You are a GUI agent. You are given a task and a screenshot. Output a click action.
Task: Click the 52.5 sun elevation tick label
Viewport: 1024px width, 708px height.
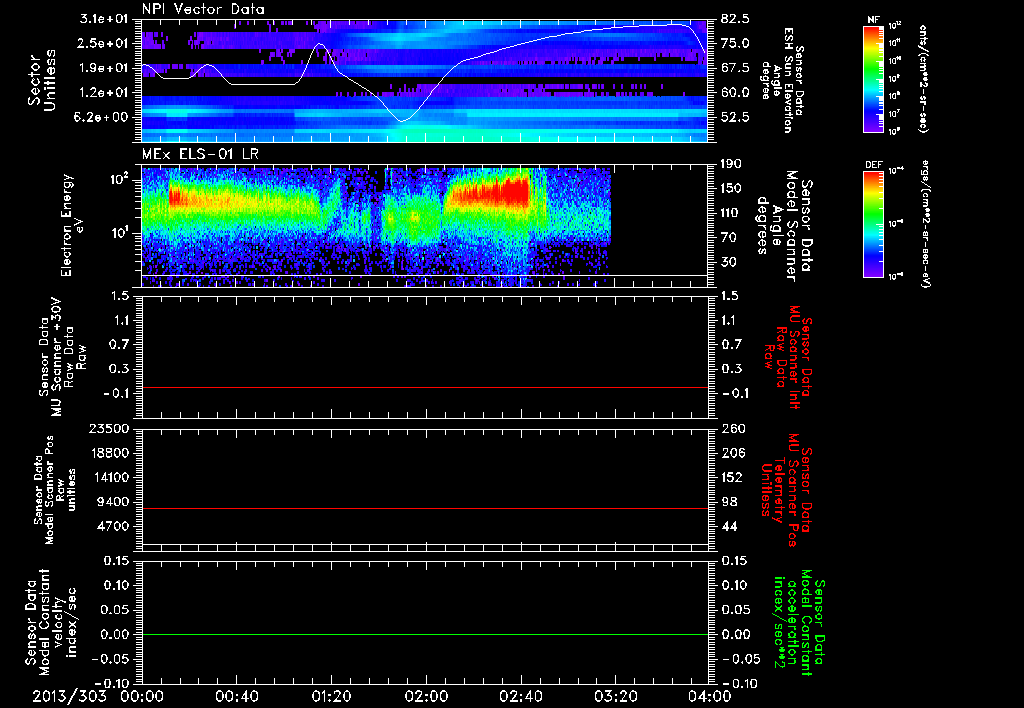click(735, 118)
